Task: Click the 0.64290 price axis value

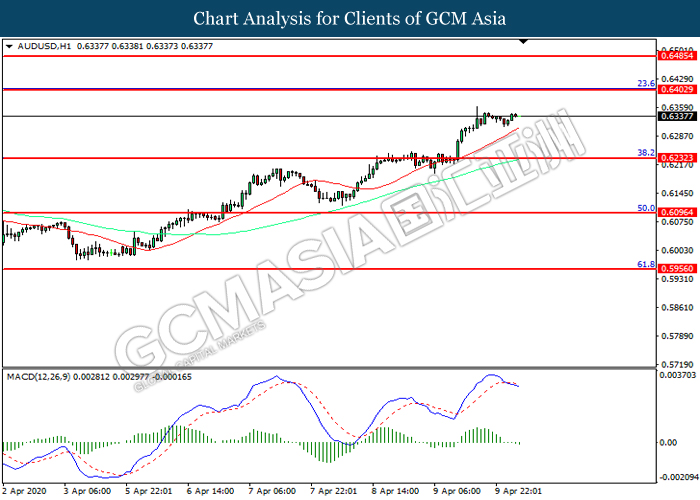Action: 677,79
